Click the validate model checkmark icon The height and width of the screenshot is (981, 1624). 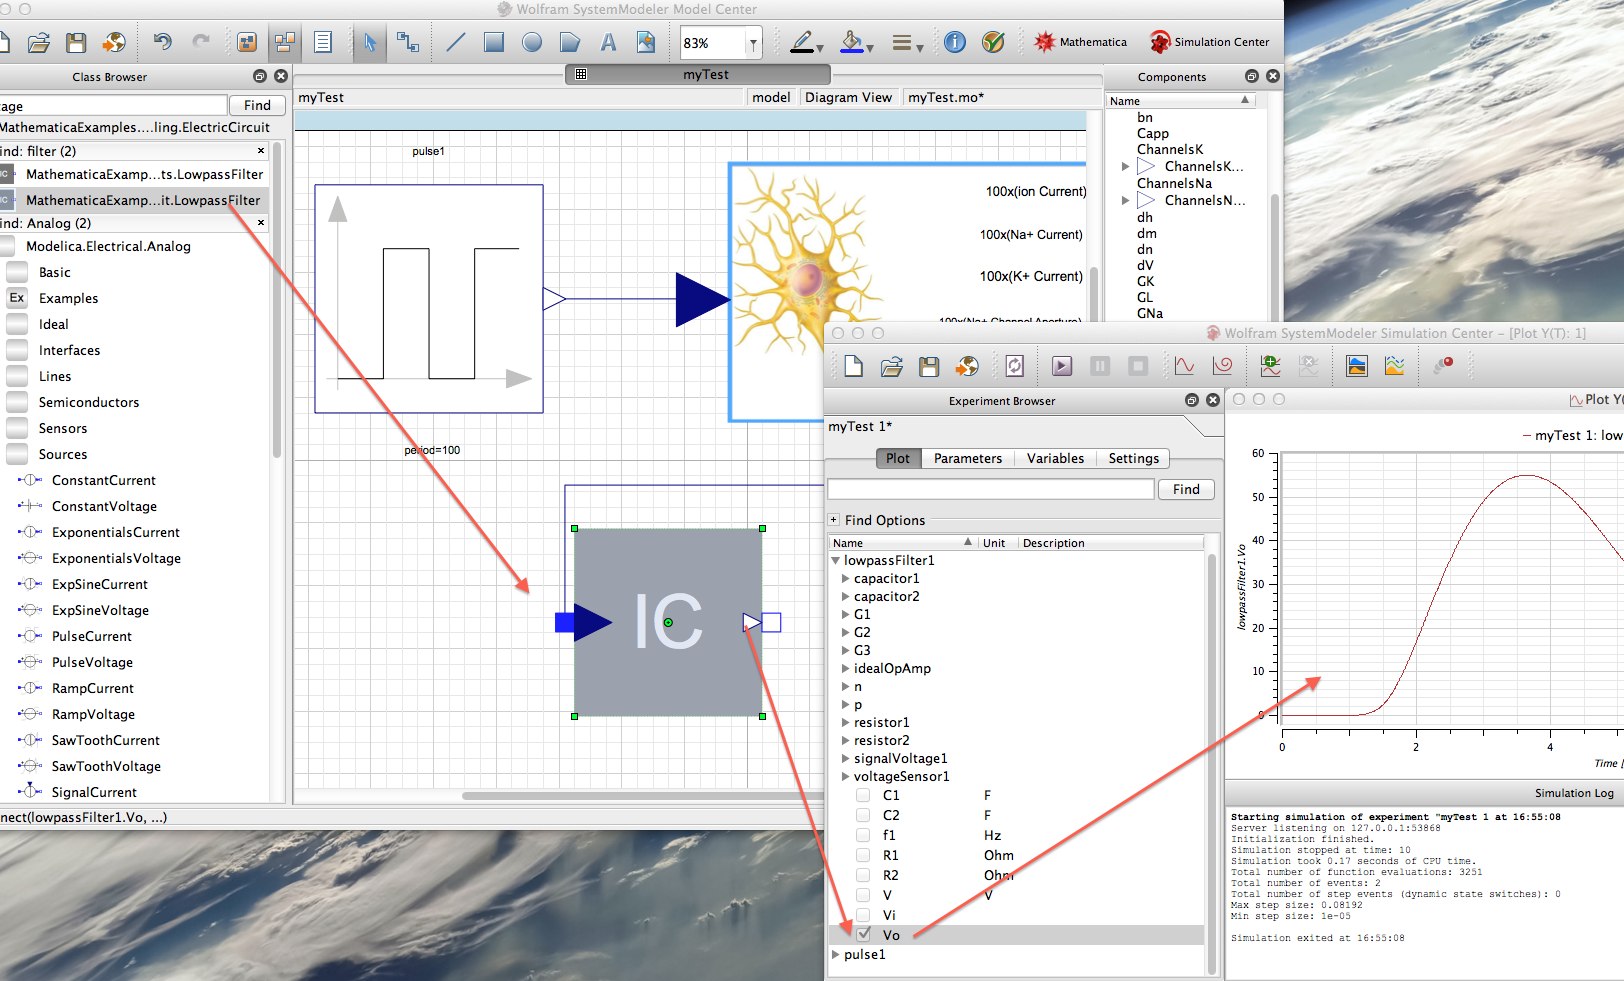993,42
